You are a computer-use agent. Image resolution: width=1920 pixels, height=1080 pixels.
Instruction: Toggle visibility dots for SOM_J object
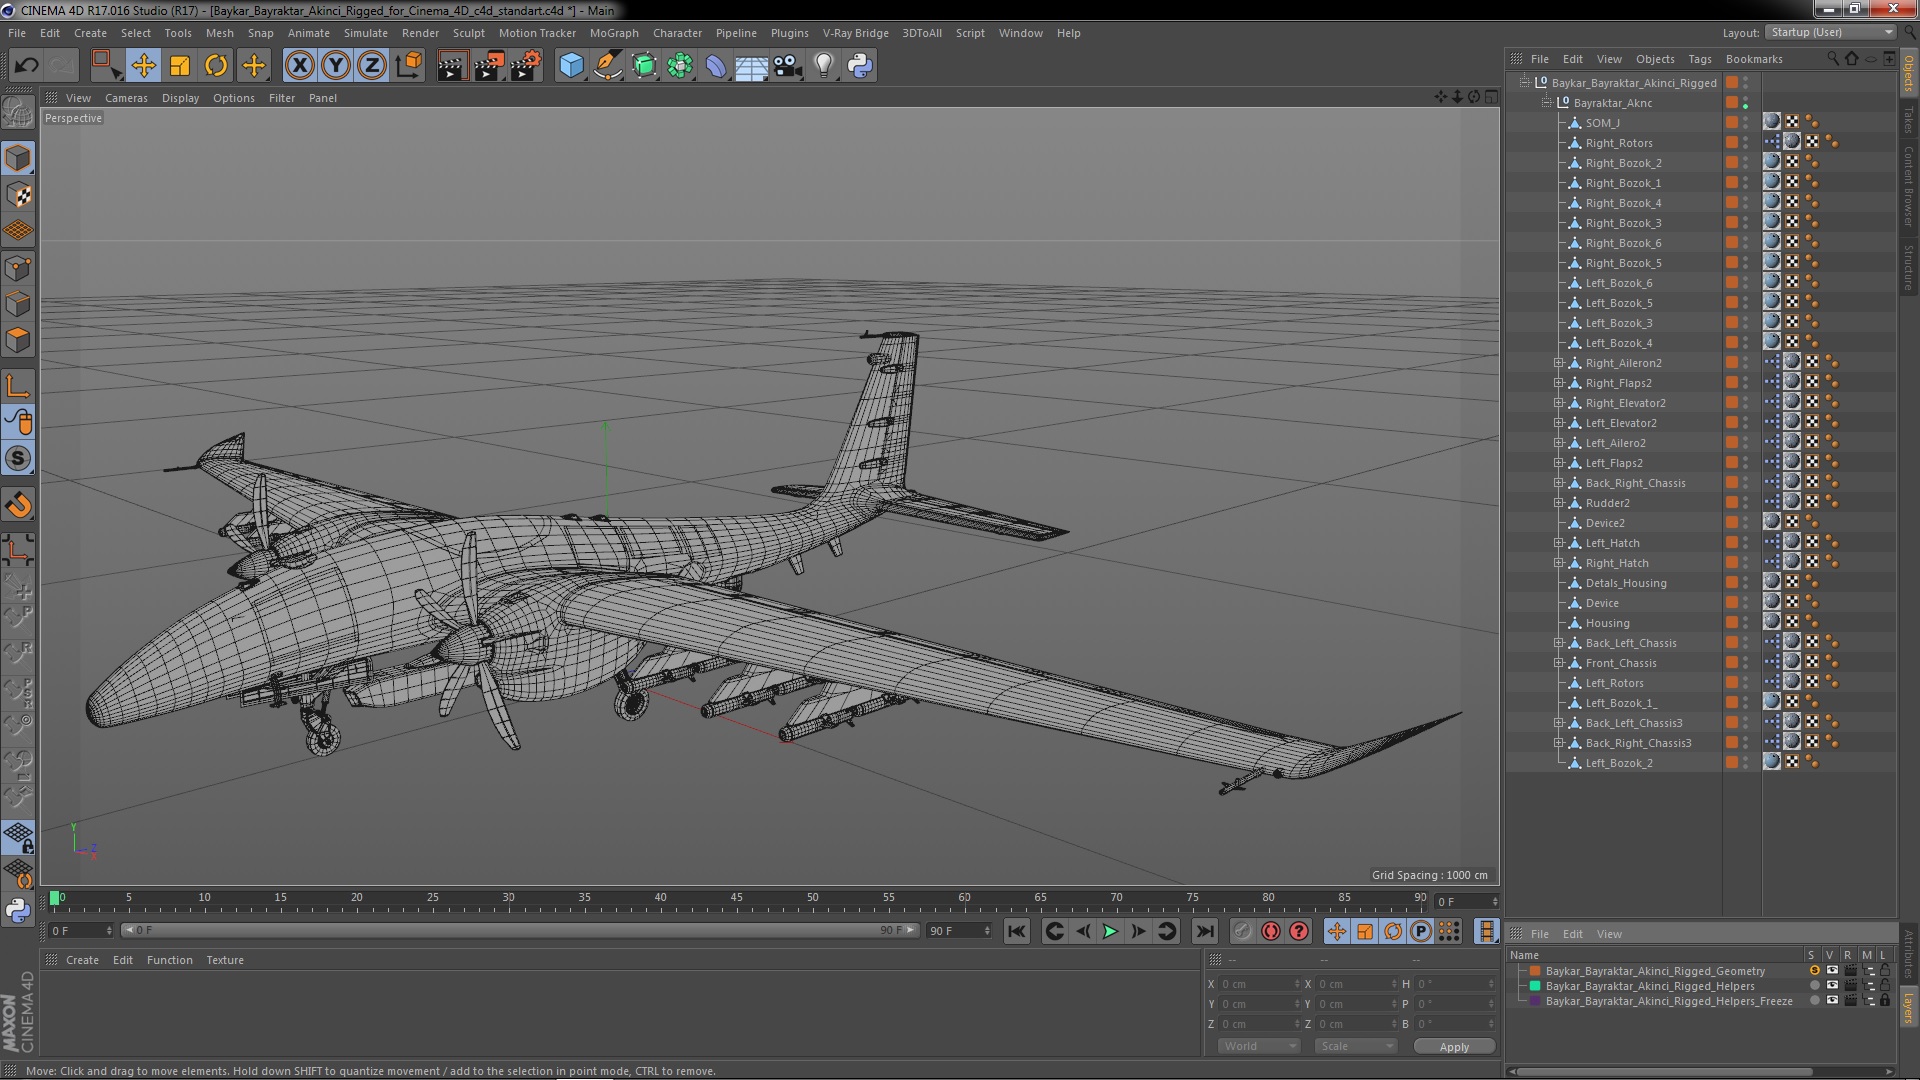(x=1746, y=123)
